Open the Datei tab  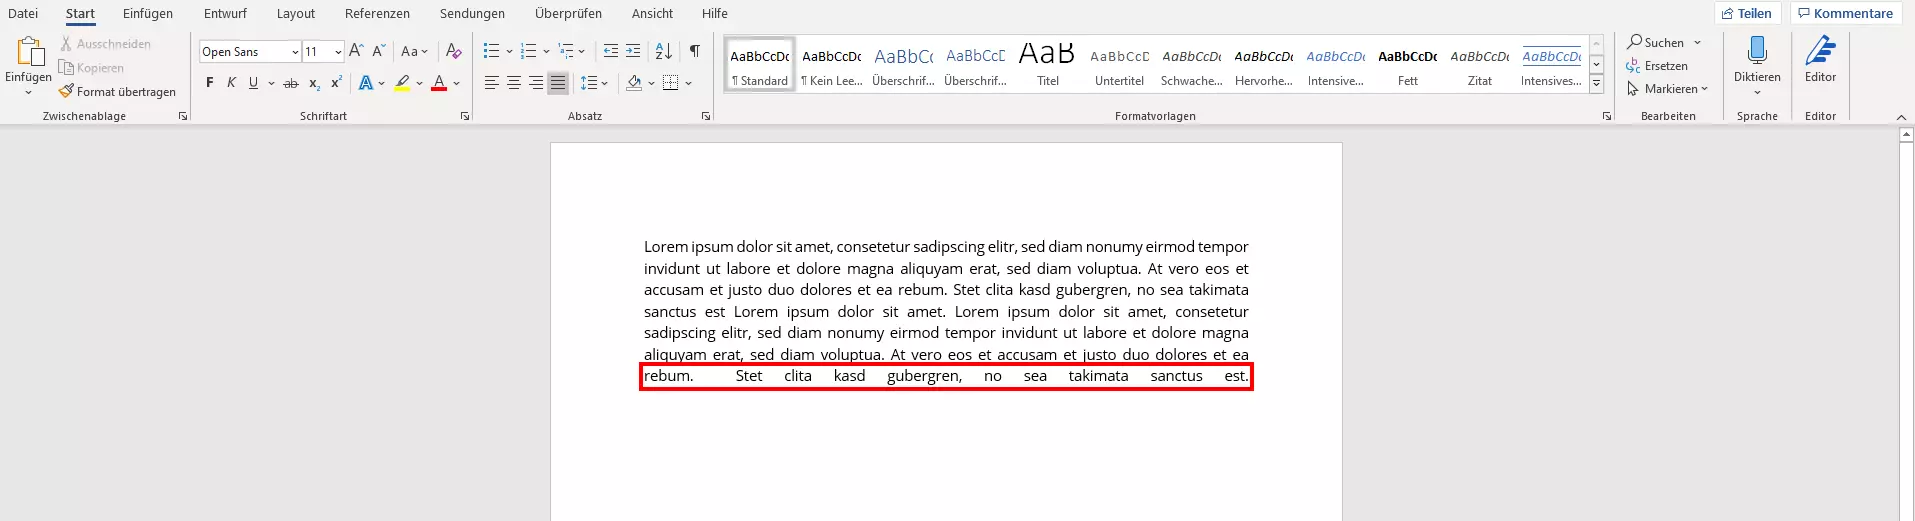point(23,13)
